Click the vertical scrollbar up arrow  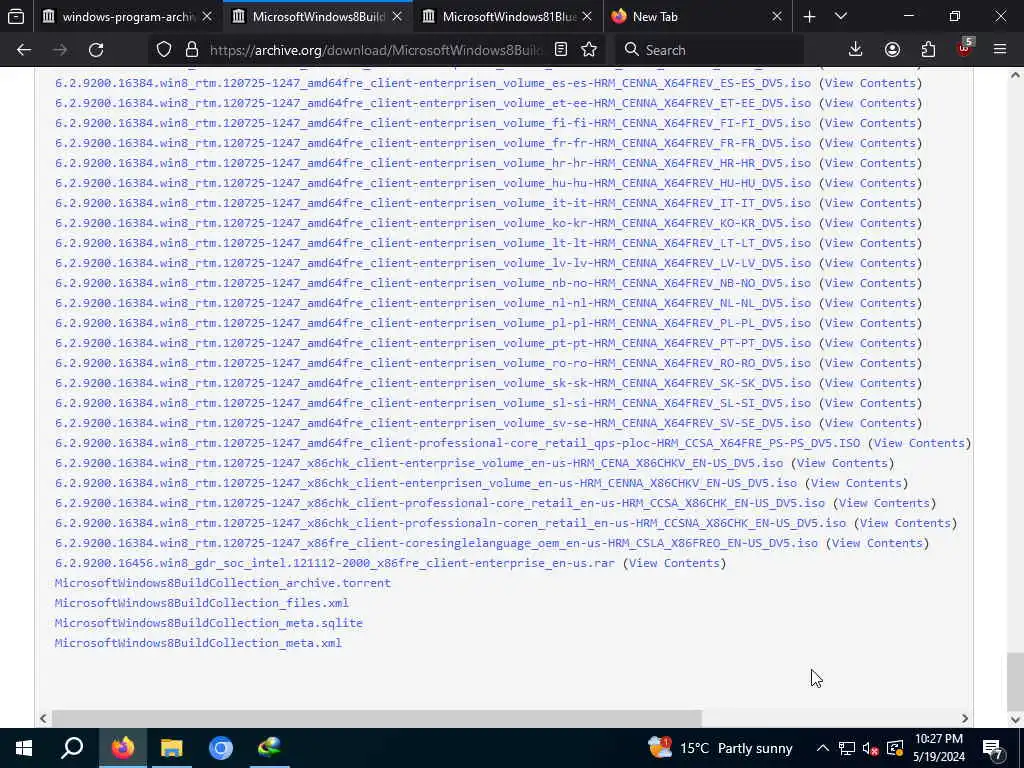point(1015,75)
